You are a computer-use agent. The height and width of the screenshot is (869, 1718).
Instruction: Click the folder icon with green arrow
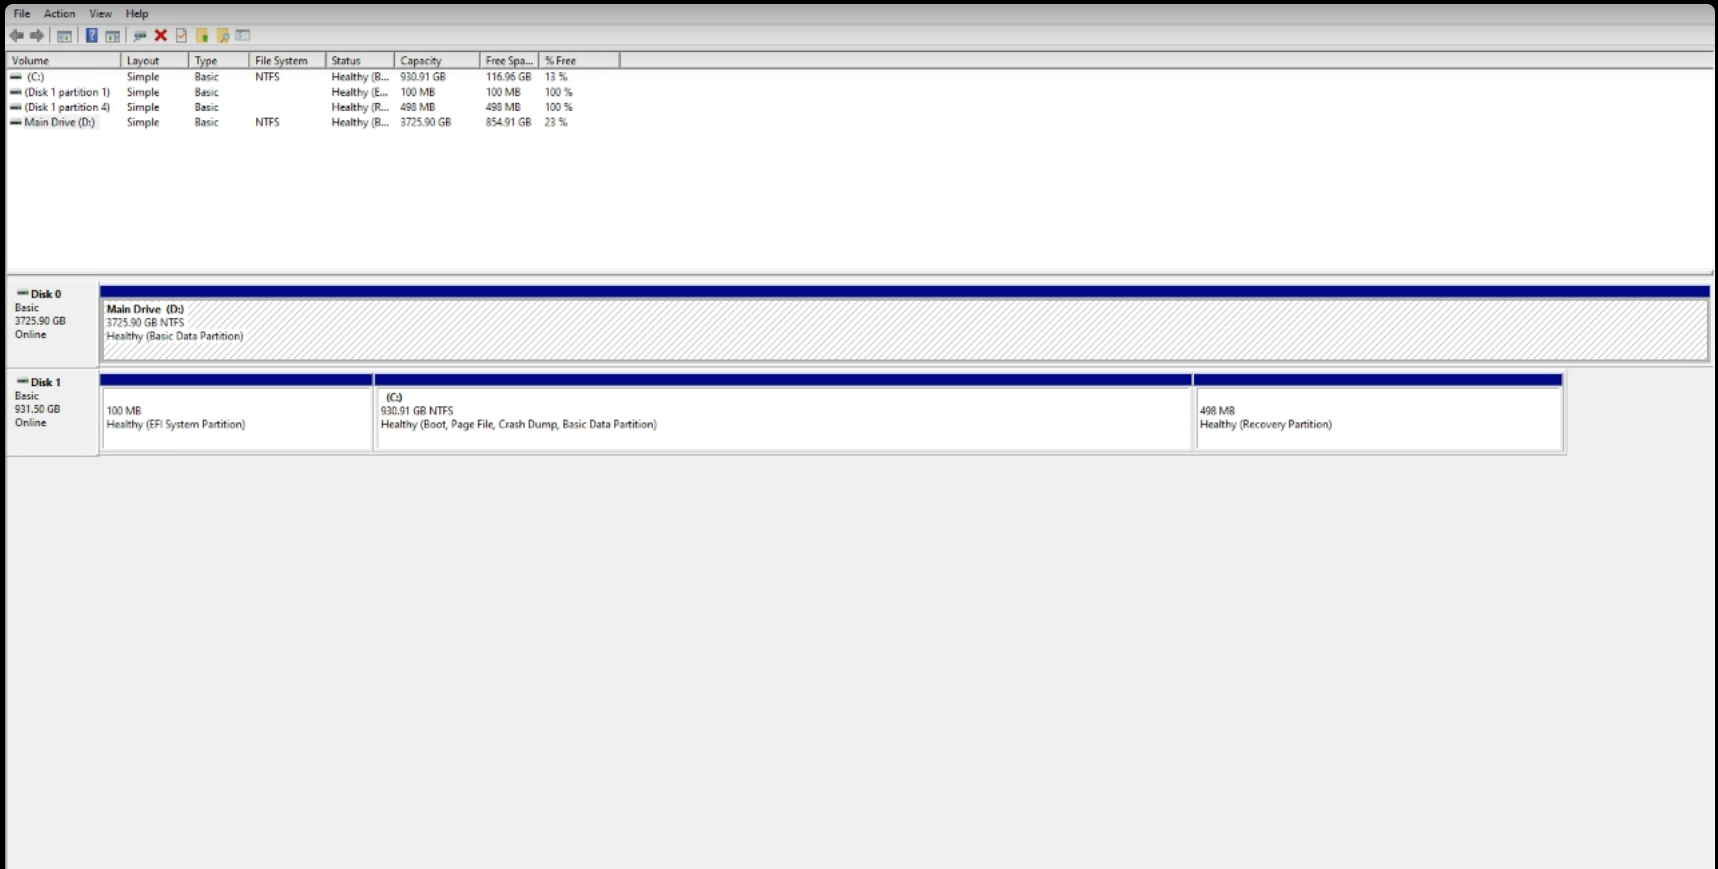coord(202,36)
